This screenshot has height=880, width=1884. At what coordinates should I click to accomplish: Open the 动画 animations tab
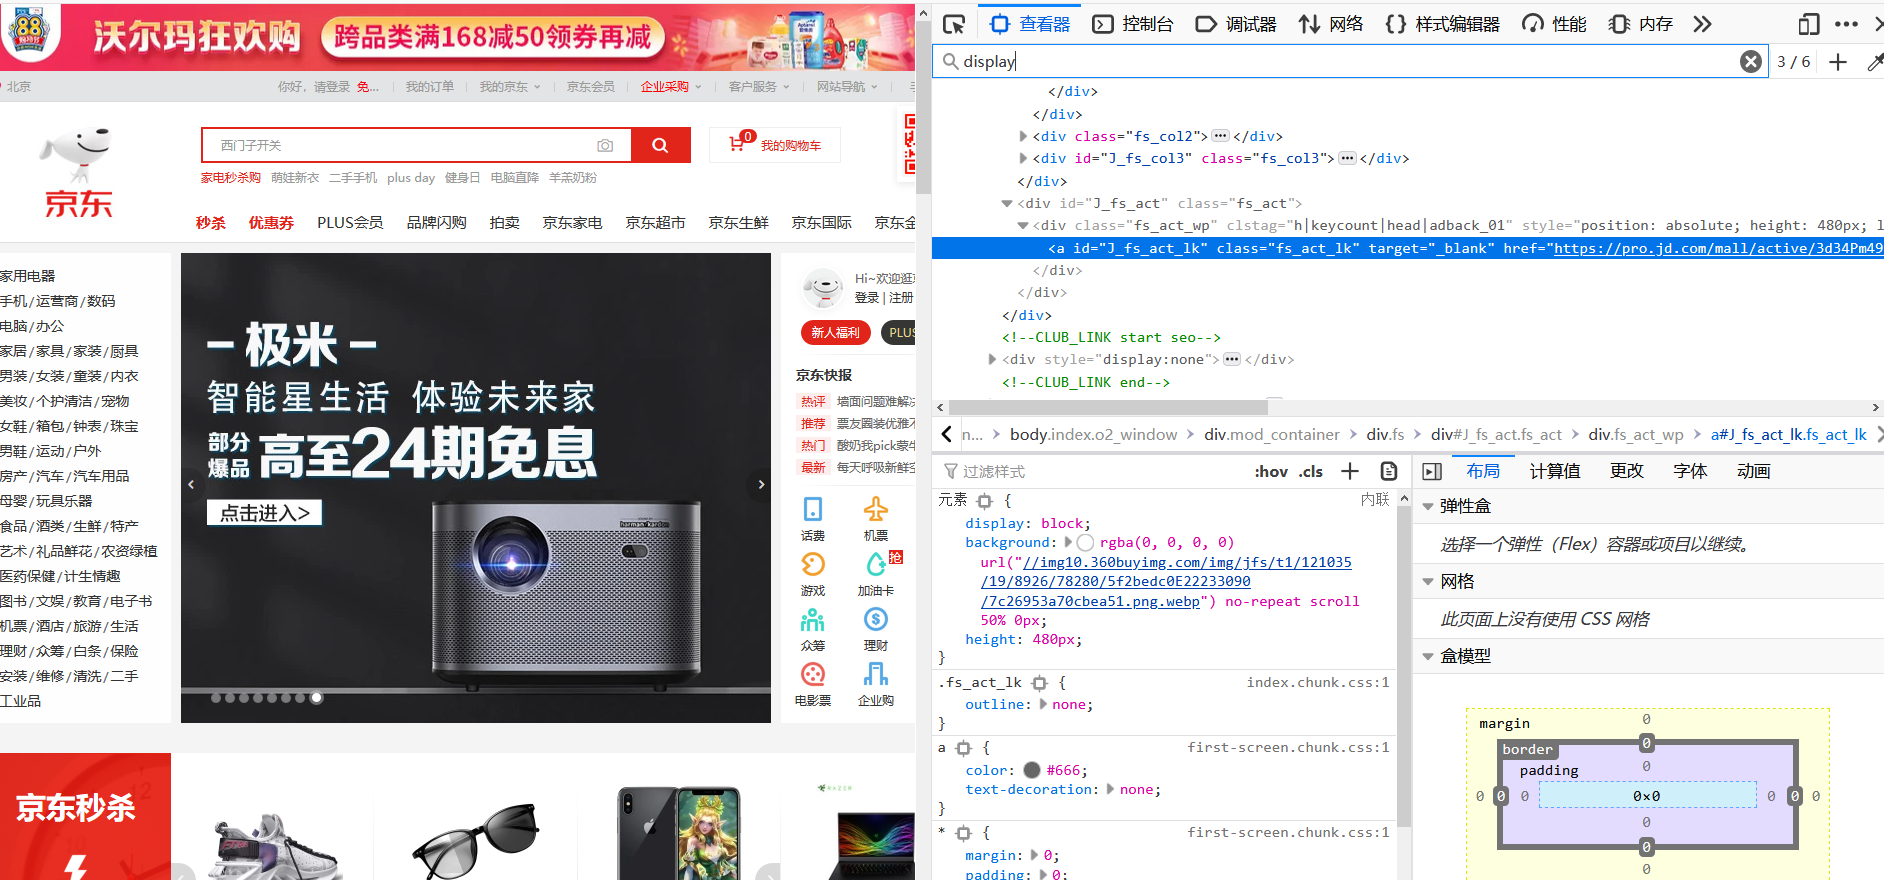tap(1753, 471)
